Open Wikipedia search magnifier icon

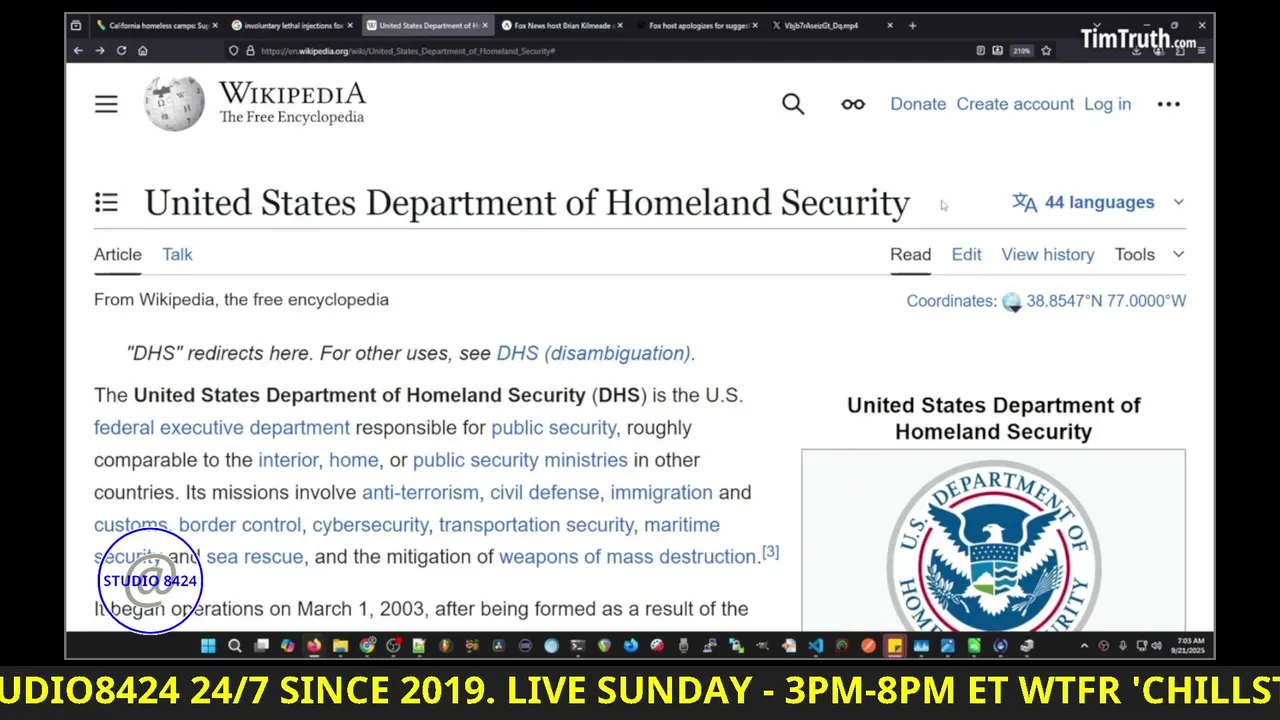coord(793,104)
